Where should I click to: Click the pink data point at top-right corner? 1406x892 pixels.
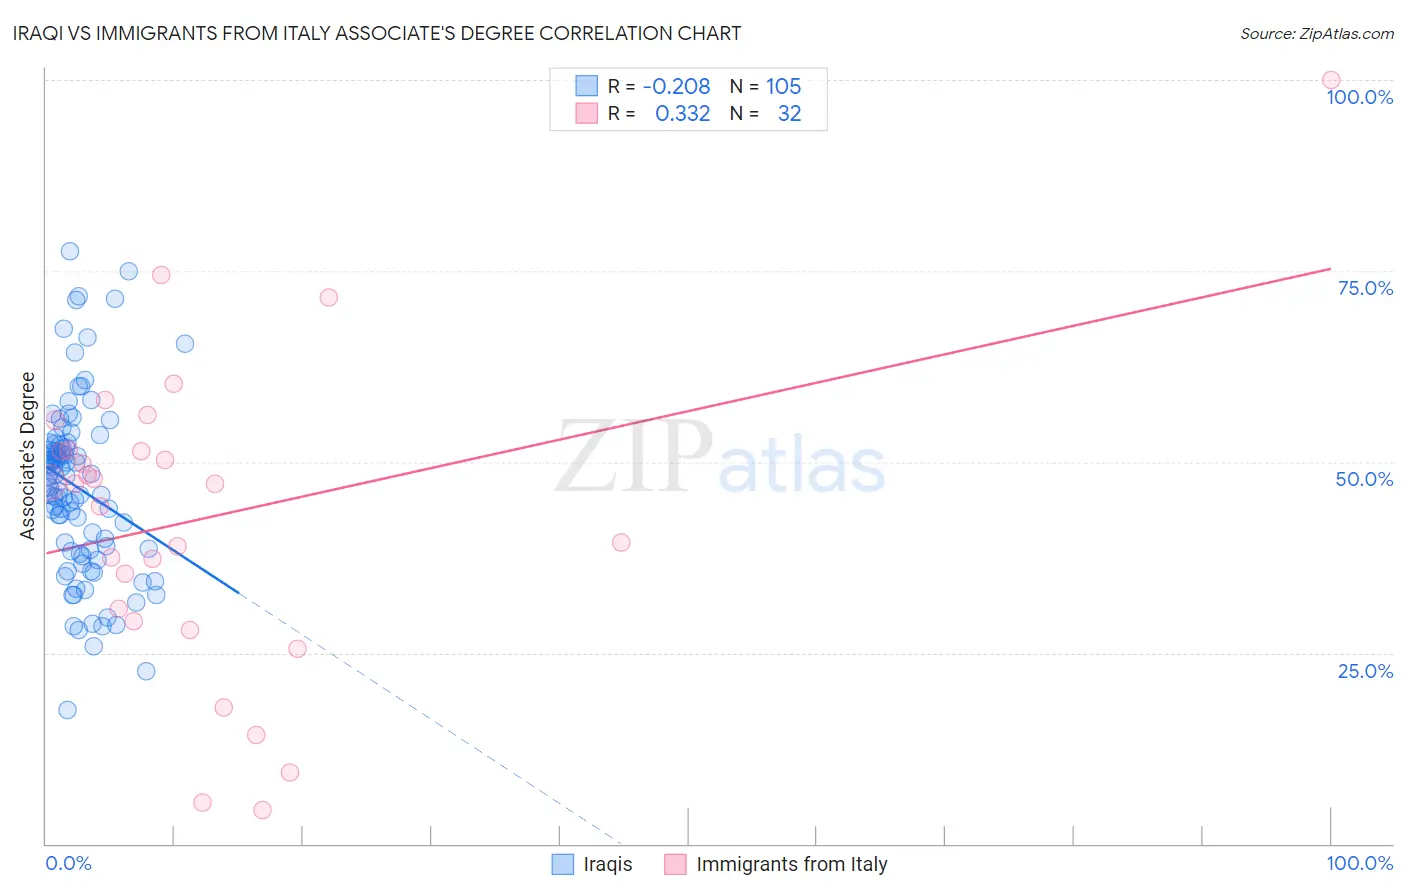tap(1330, 80)
